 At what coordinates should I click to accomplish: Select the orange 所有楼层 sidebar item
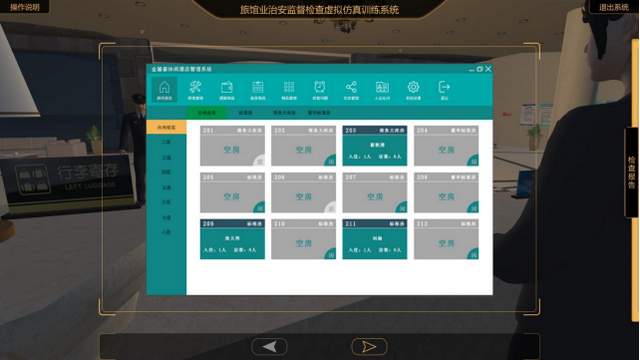pyautogui.click(x=166, y=127)
